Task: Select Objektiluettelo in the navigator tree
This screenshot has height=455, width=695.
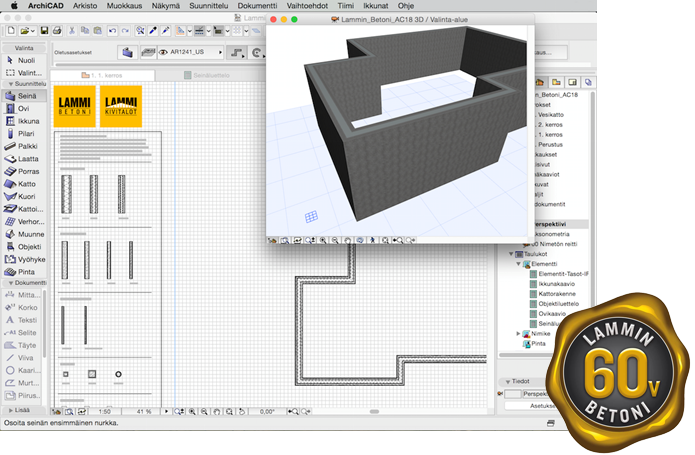Action: [558, 303]
